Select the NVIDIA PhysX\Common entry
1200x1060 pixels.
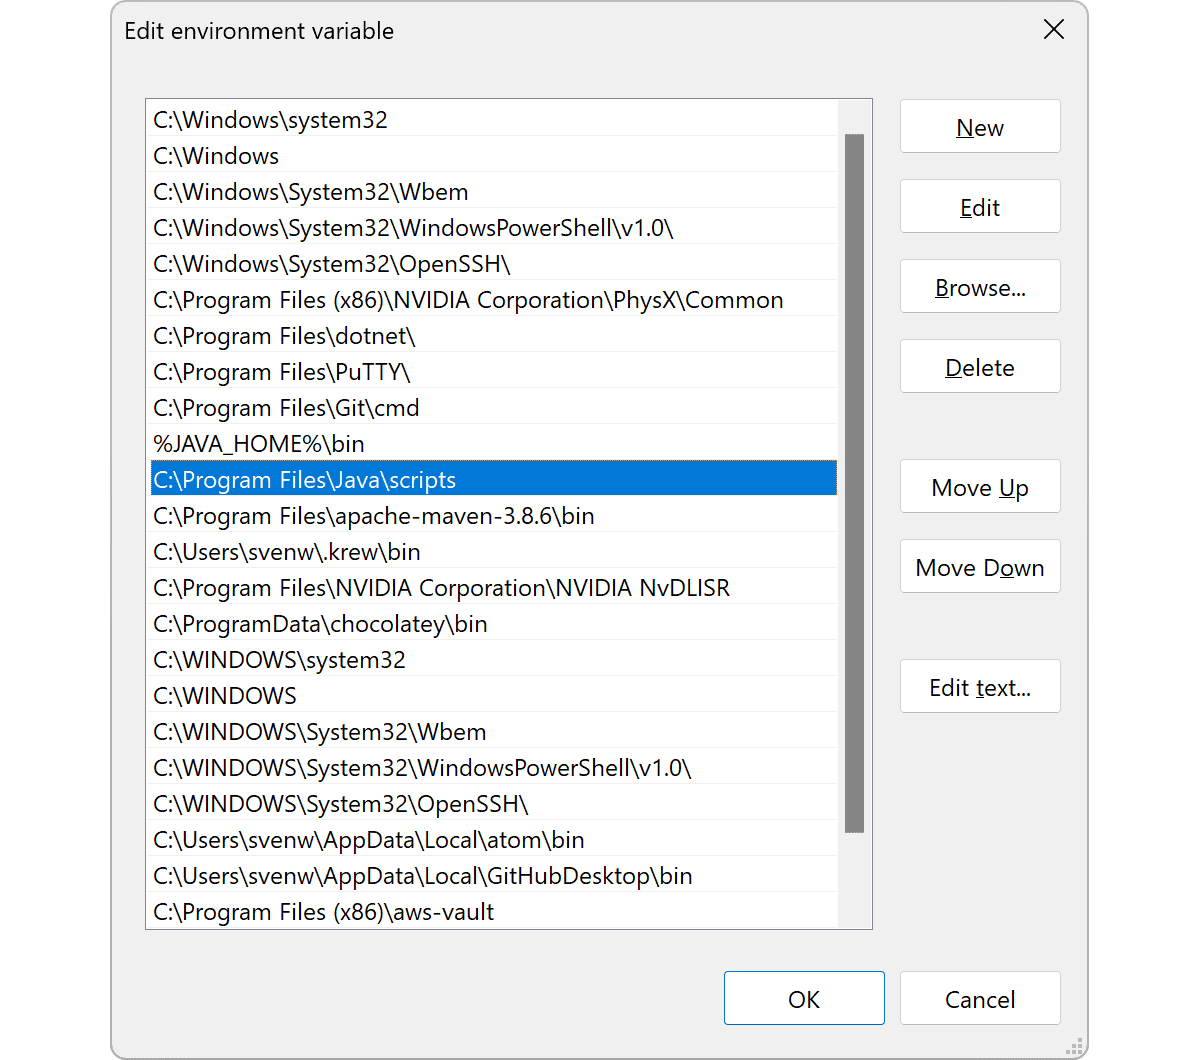pos(468,300)
